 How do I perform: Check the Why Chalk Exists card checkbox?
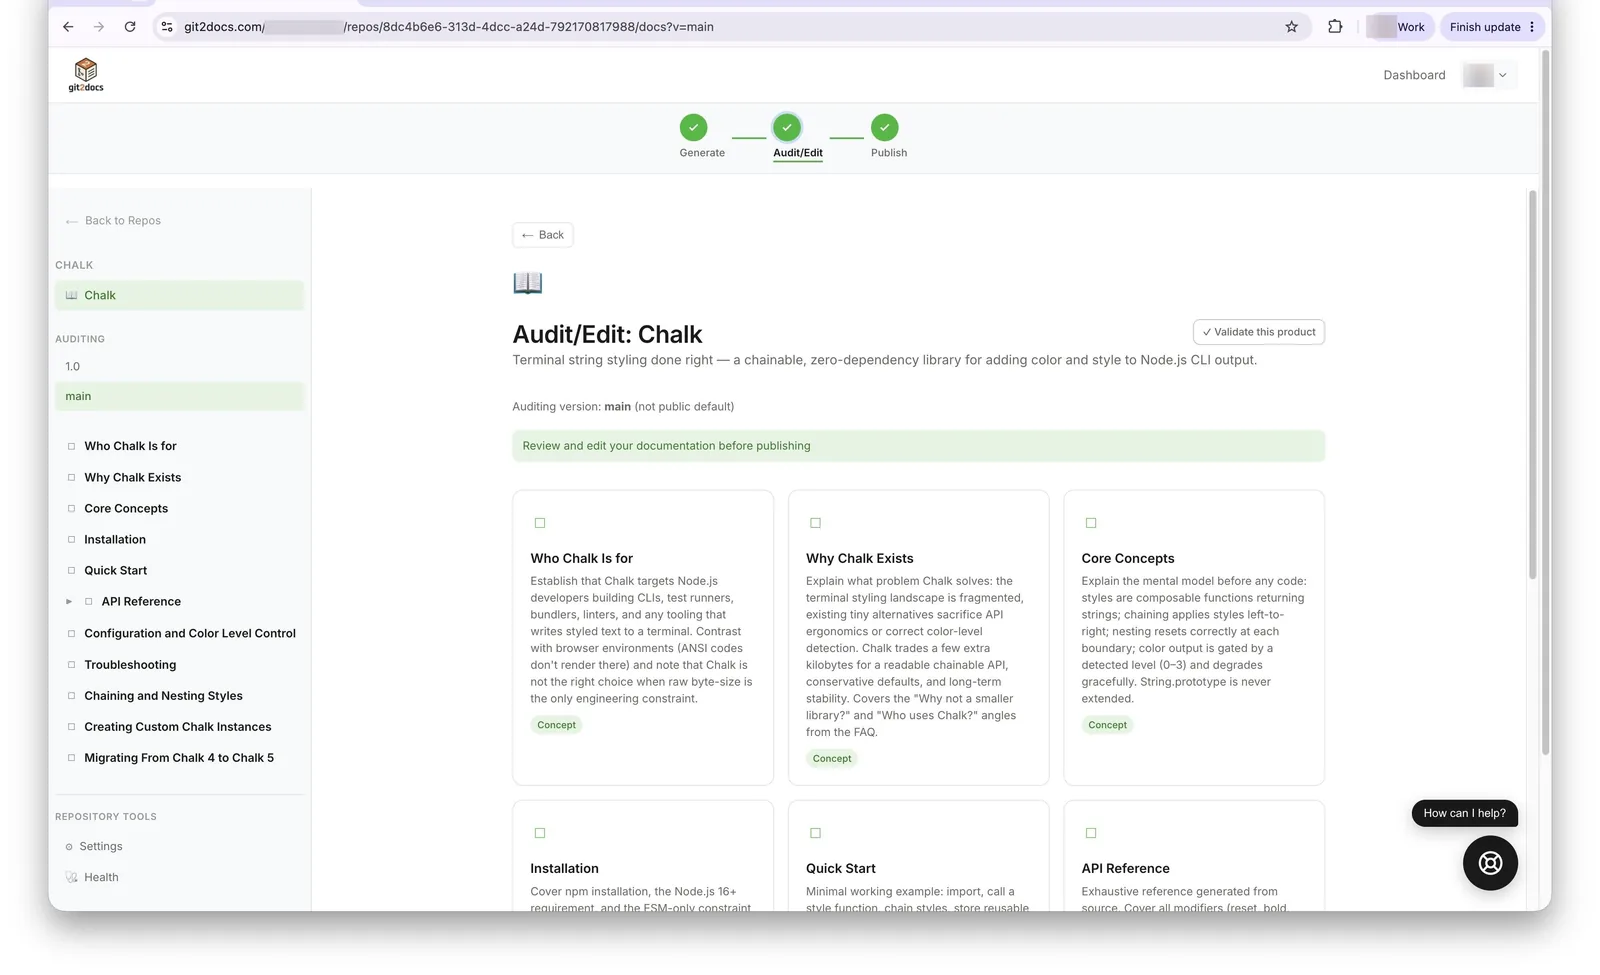pos(815,523)
